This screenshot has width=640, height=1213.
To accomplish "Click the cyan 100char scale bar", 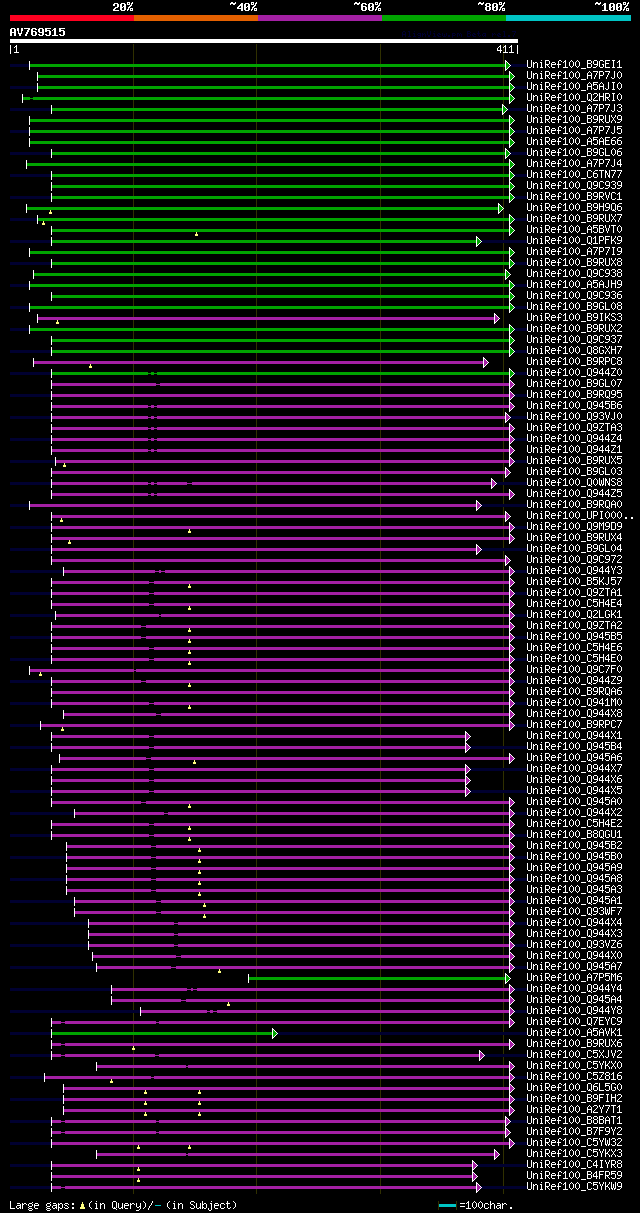I will [x=447, y=1205].
